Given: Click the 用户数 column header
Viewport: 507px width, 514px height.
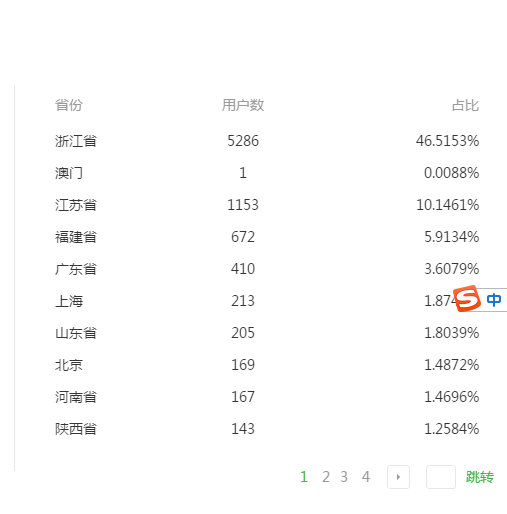Looking at the screenshot, I should click(x=243, y=105).
